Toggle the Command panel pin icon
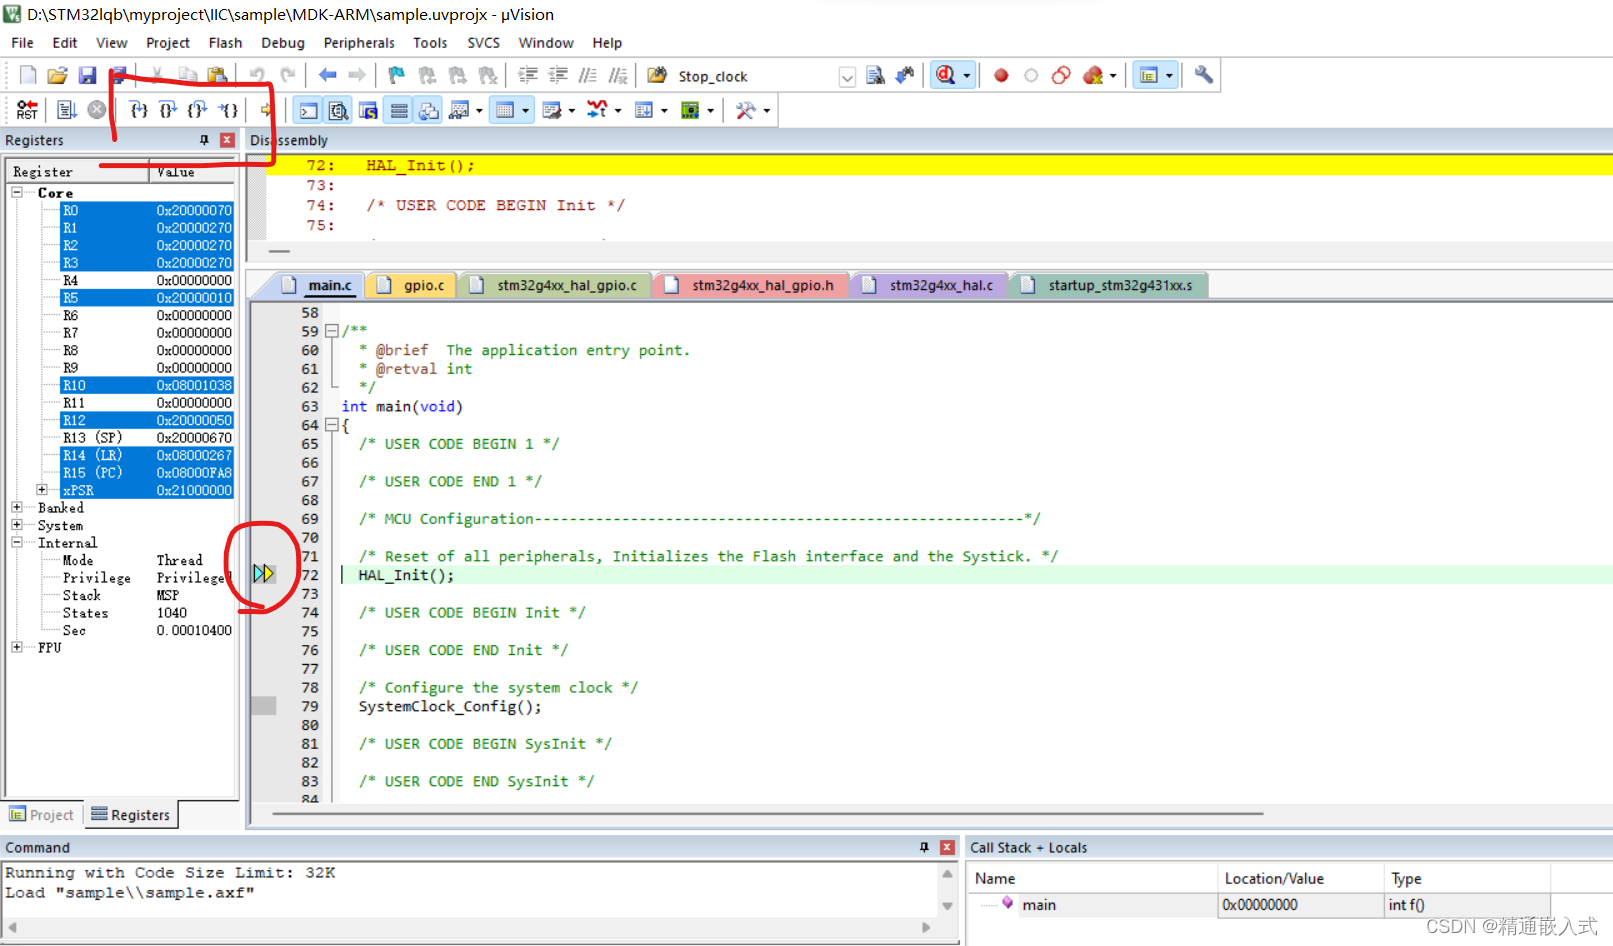This screenshot has width=1613, height=946. 924,847
